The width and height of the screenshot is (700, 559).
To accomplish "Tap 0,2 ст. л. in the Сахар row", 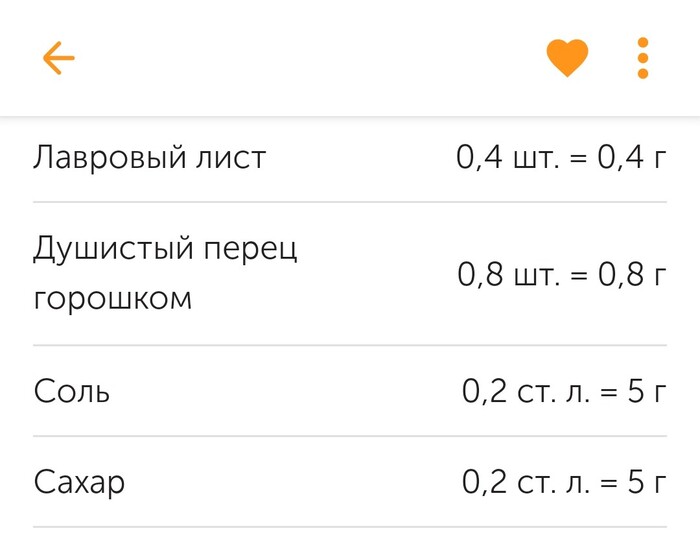I will 526,483.
